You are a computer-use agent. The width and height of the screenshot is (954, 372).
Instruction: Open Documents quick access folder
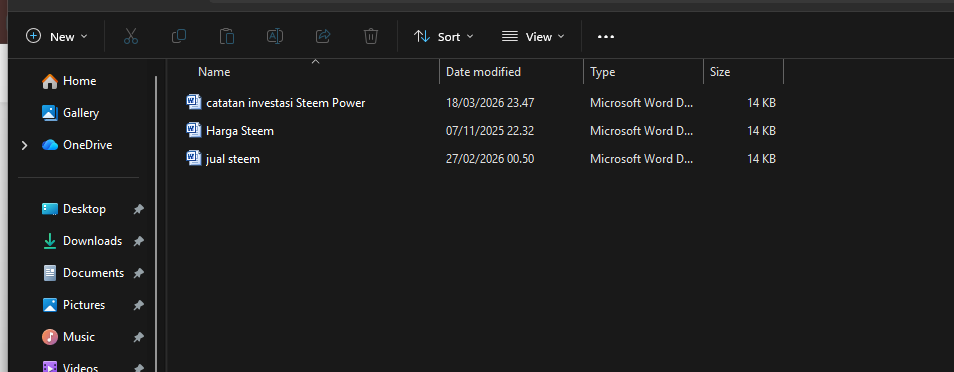(93, 273)
